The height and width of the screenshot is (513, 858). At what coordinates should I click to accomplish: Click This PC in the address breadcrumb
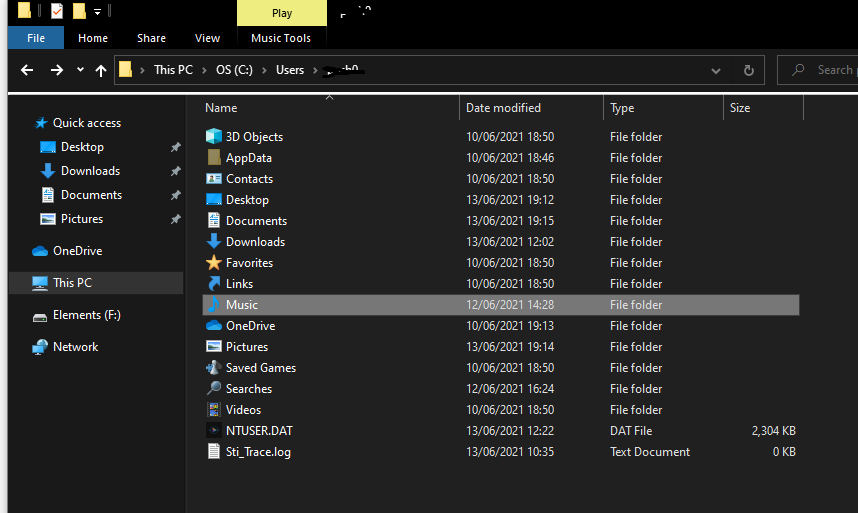pos(173,70)
